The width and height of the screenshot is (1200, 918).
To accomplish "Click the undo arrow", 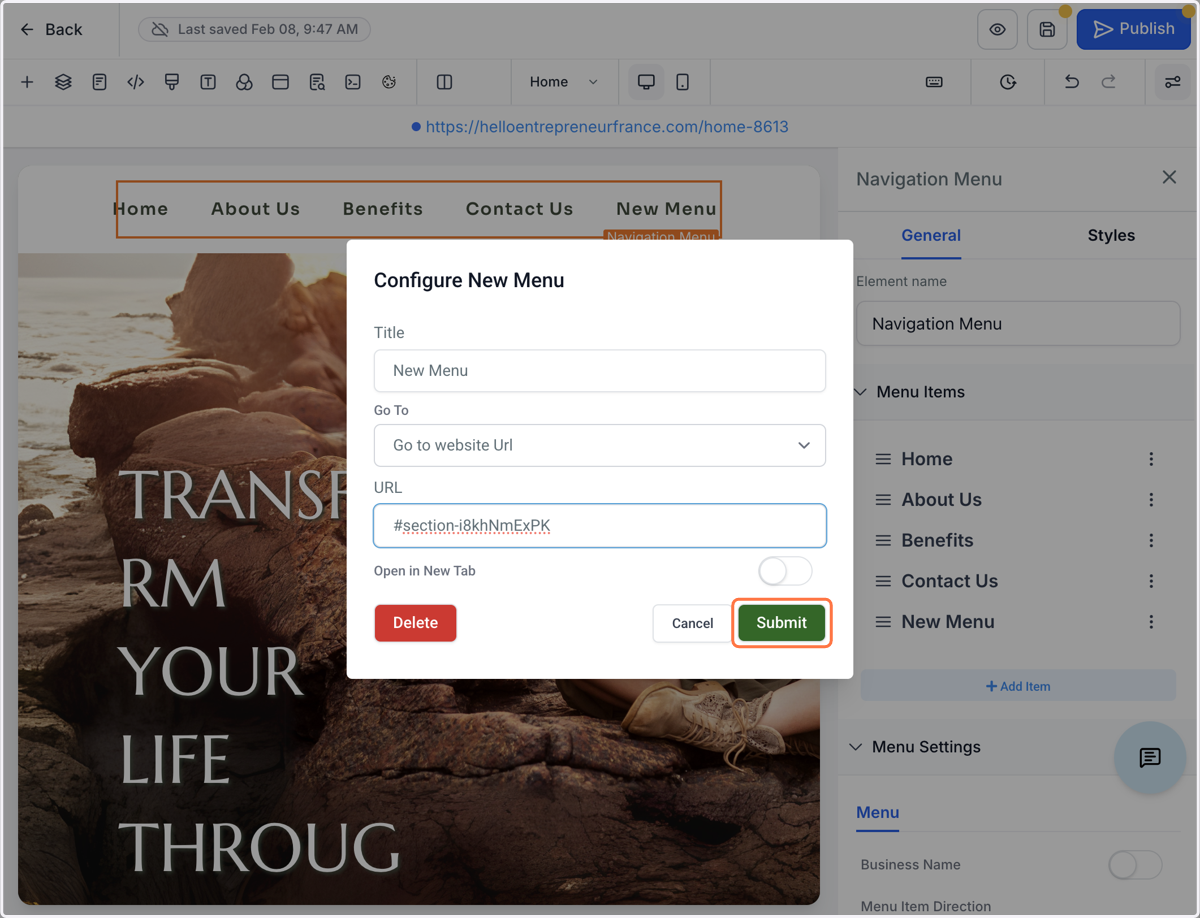I will click(1072, 82).
